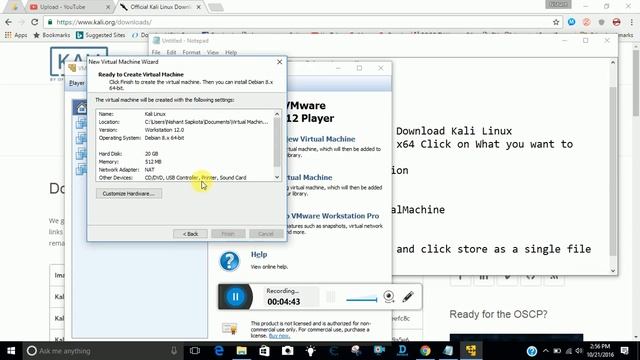Open the taskbar clock showing 2:56 PM
Viewport: 640px width, 360px height.
[x=600, y=351]
